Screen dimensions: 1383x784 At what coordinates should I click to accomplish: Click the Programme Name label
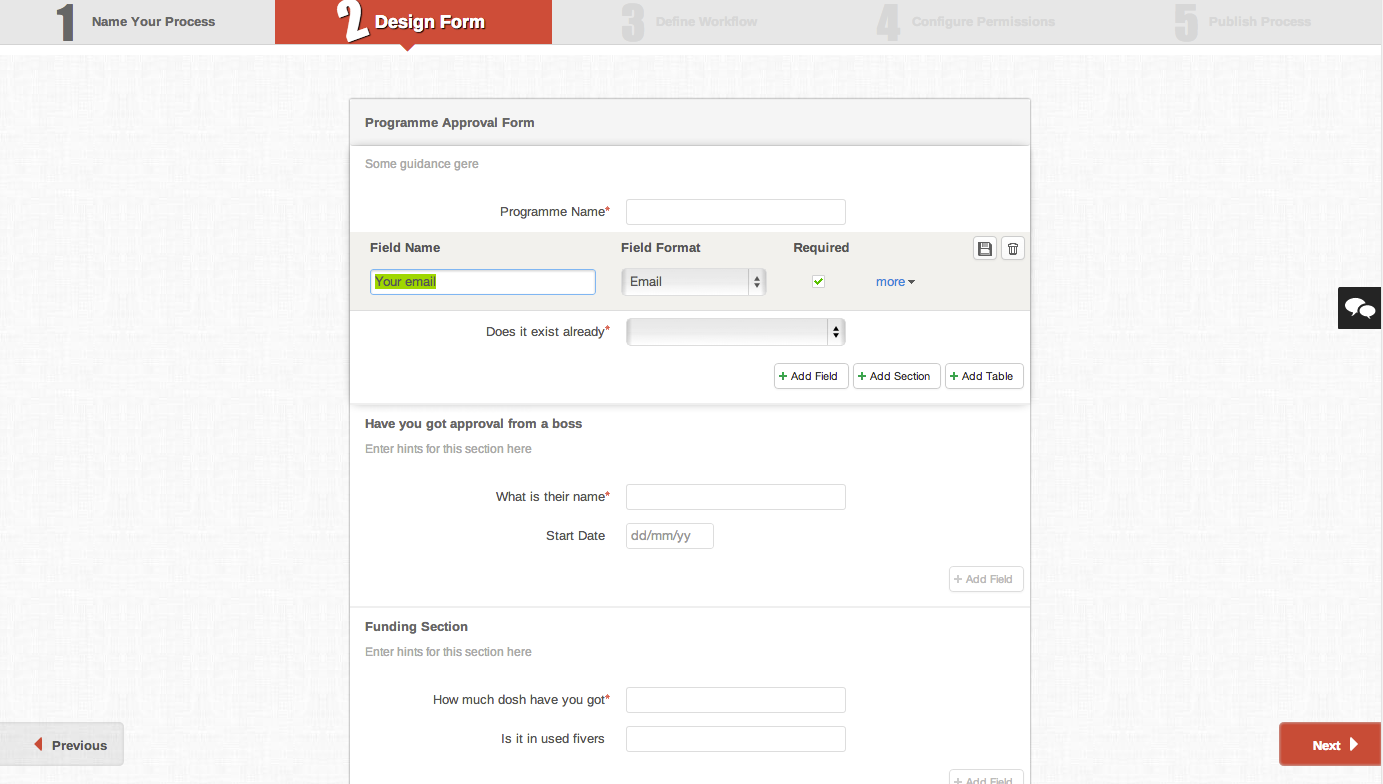(555, 212)
